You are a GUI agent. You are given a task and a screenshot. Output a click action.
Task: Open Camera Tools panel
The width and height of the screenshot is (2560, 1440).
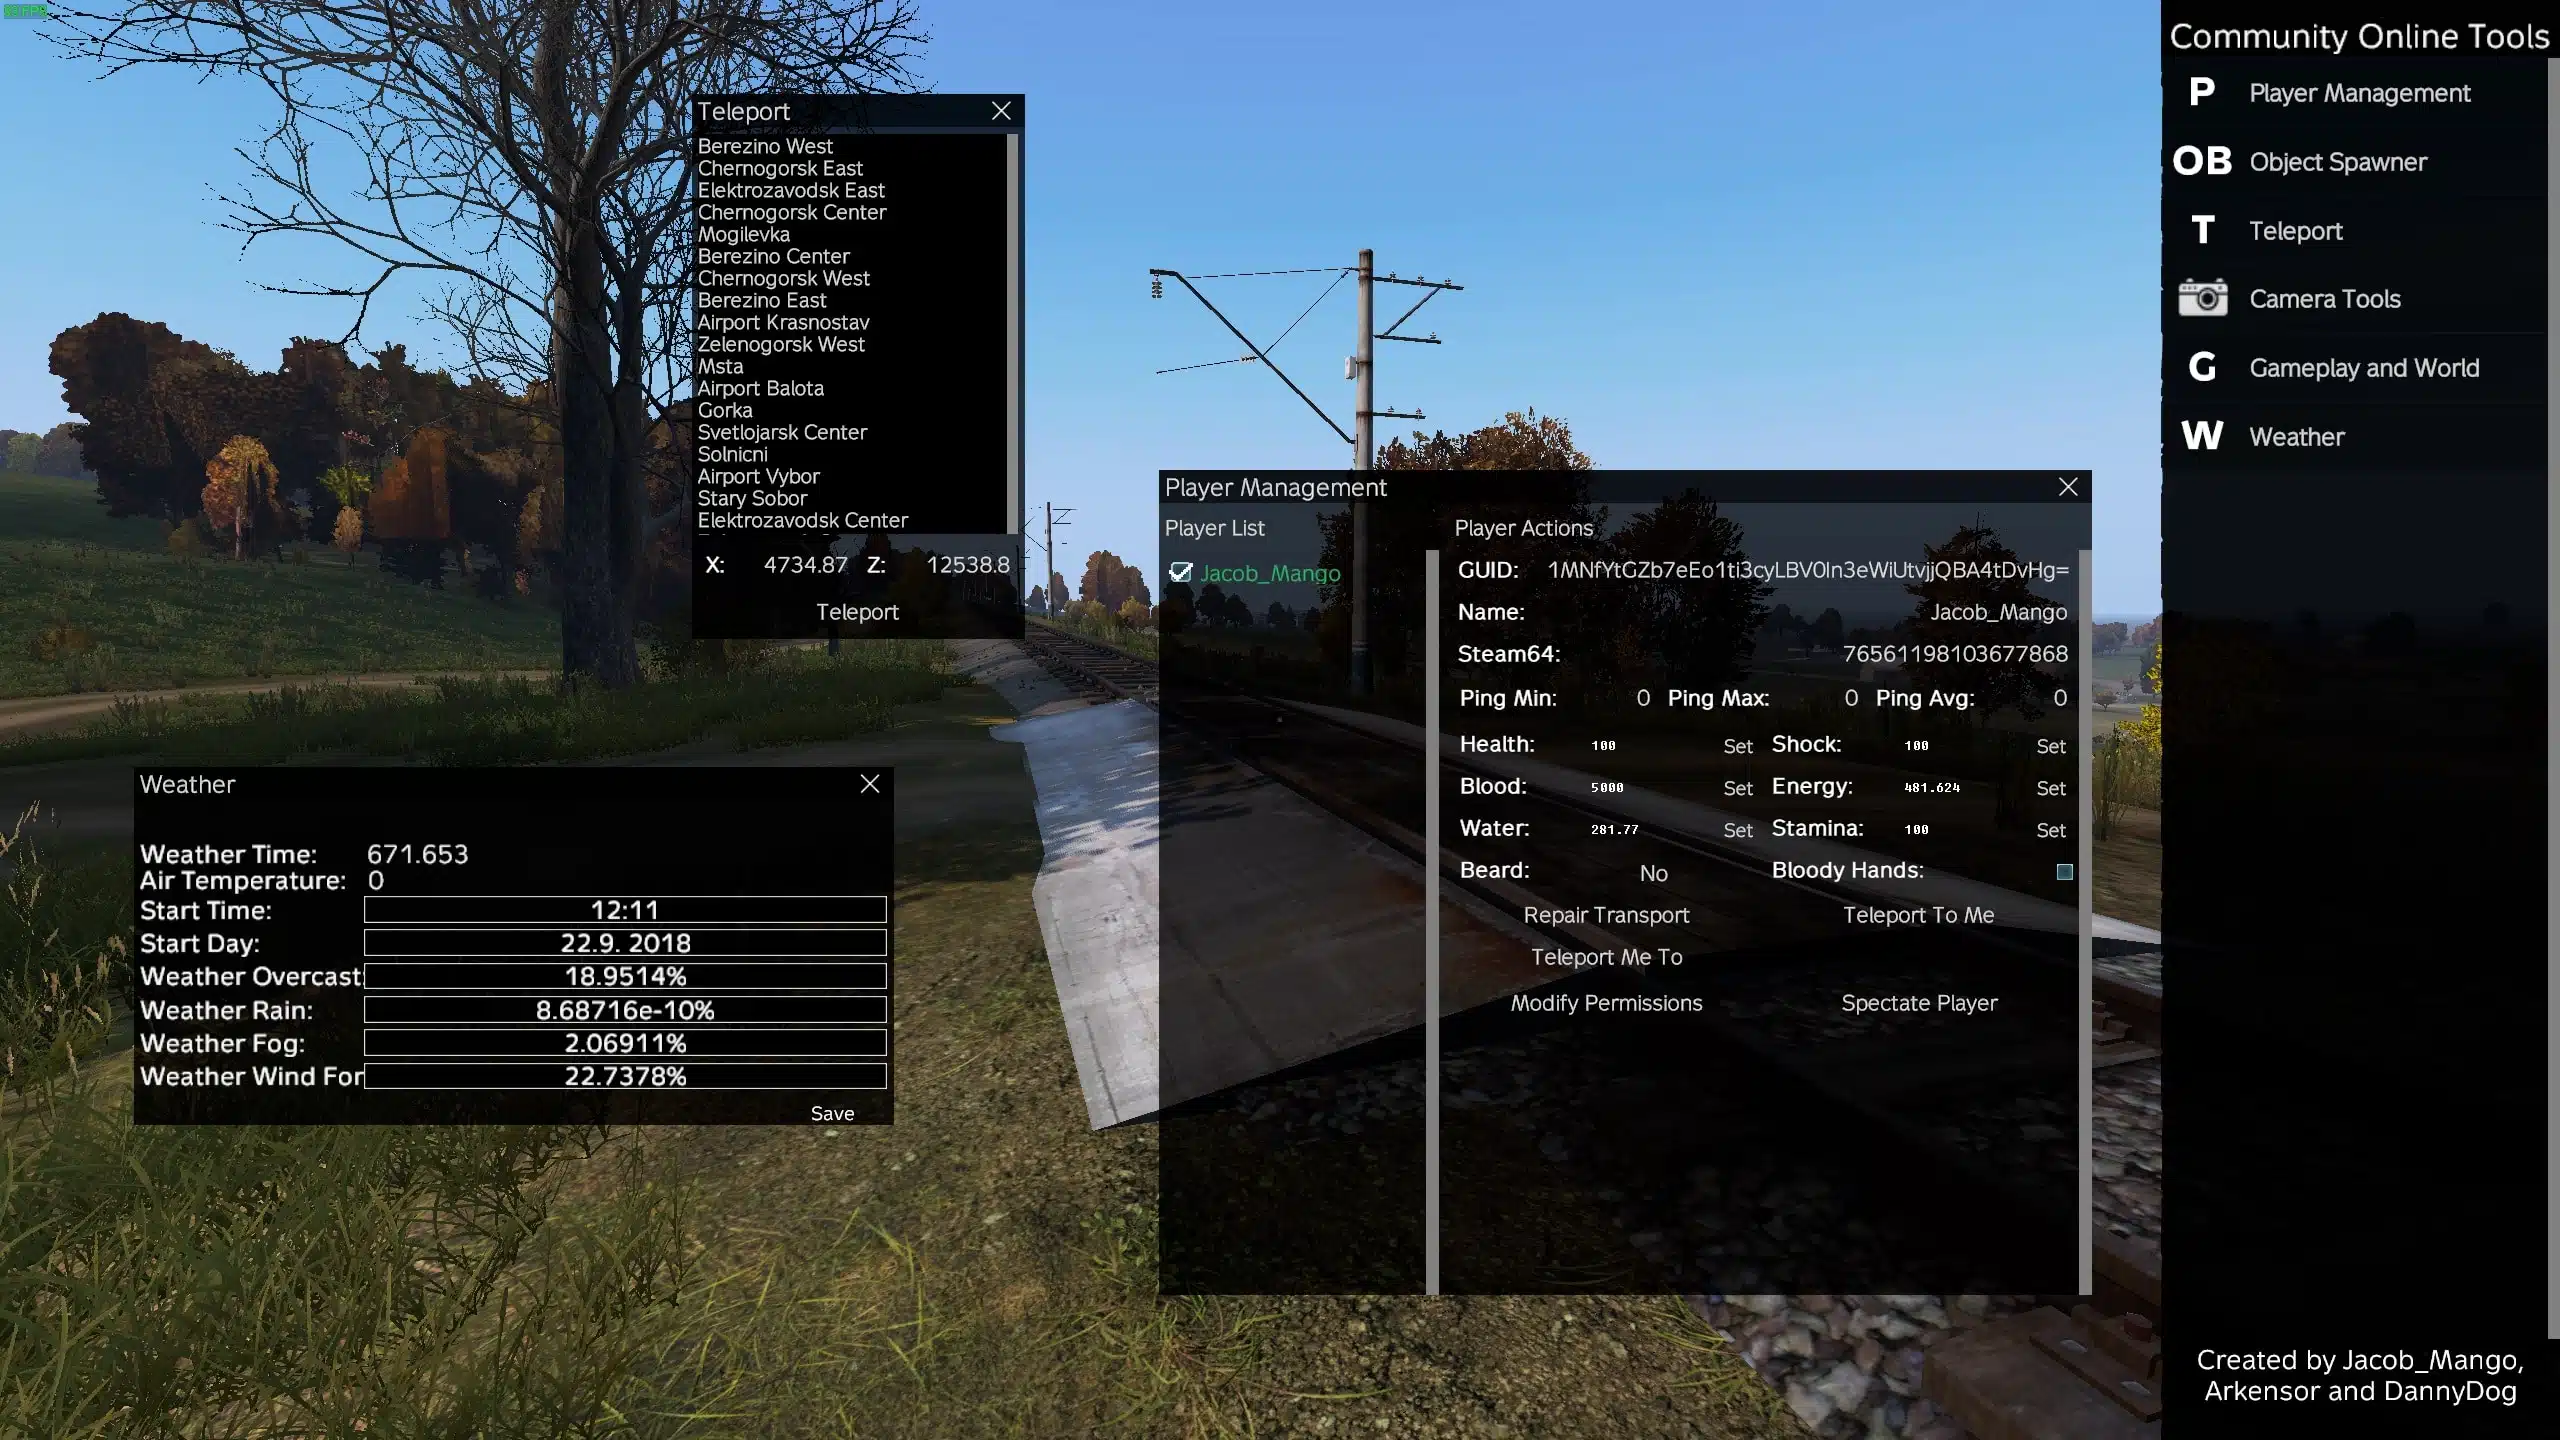[x=2324, y=297]
